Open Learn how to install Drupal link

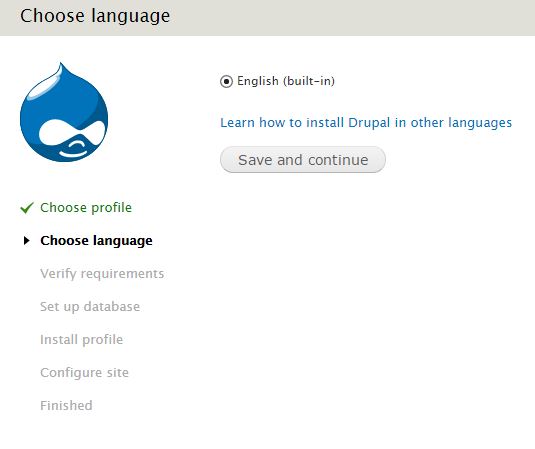[366, 122]
